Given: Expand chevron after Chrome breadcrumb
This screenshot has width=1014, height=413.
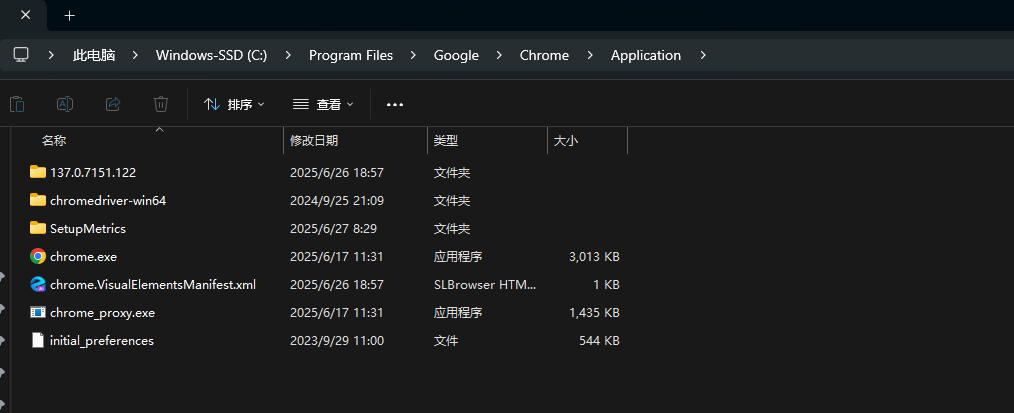Looking at the screenshot, I should [x=590, y=56].
